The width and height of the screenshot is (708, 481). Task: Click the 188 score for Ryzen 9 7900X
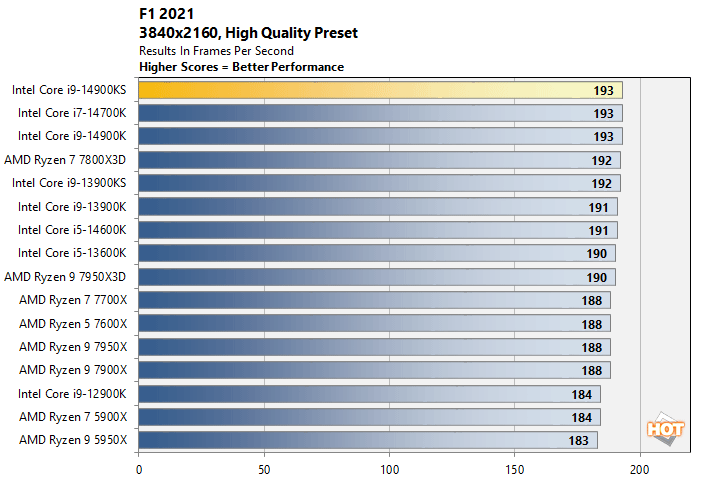pos(592,371)
